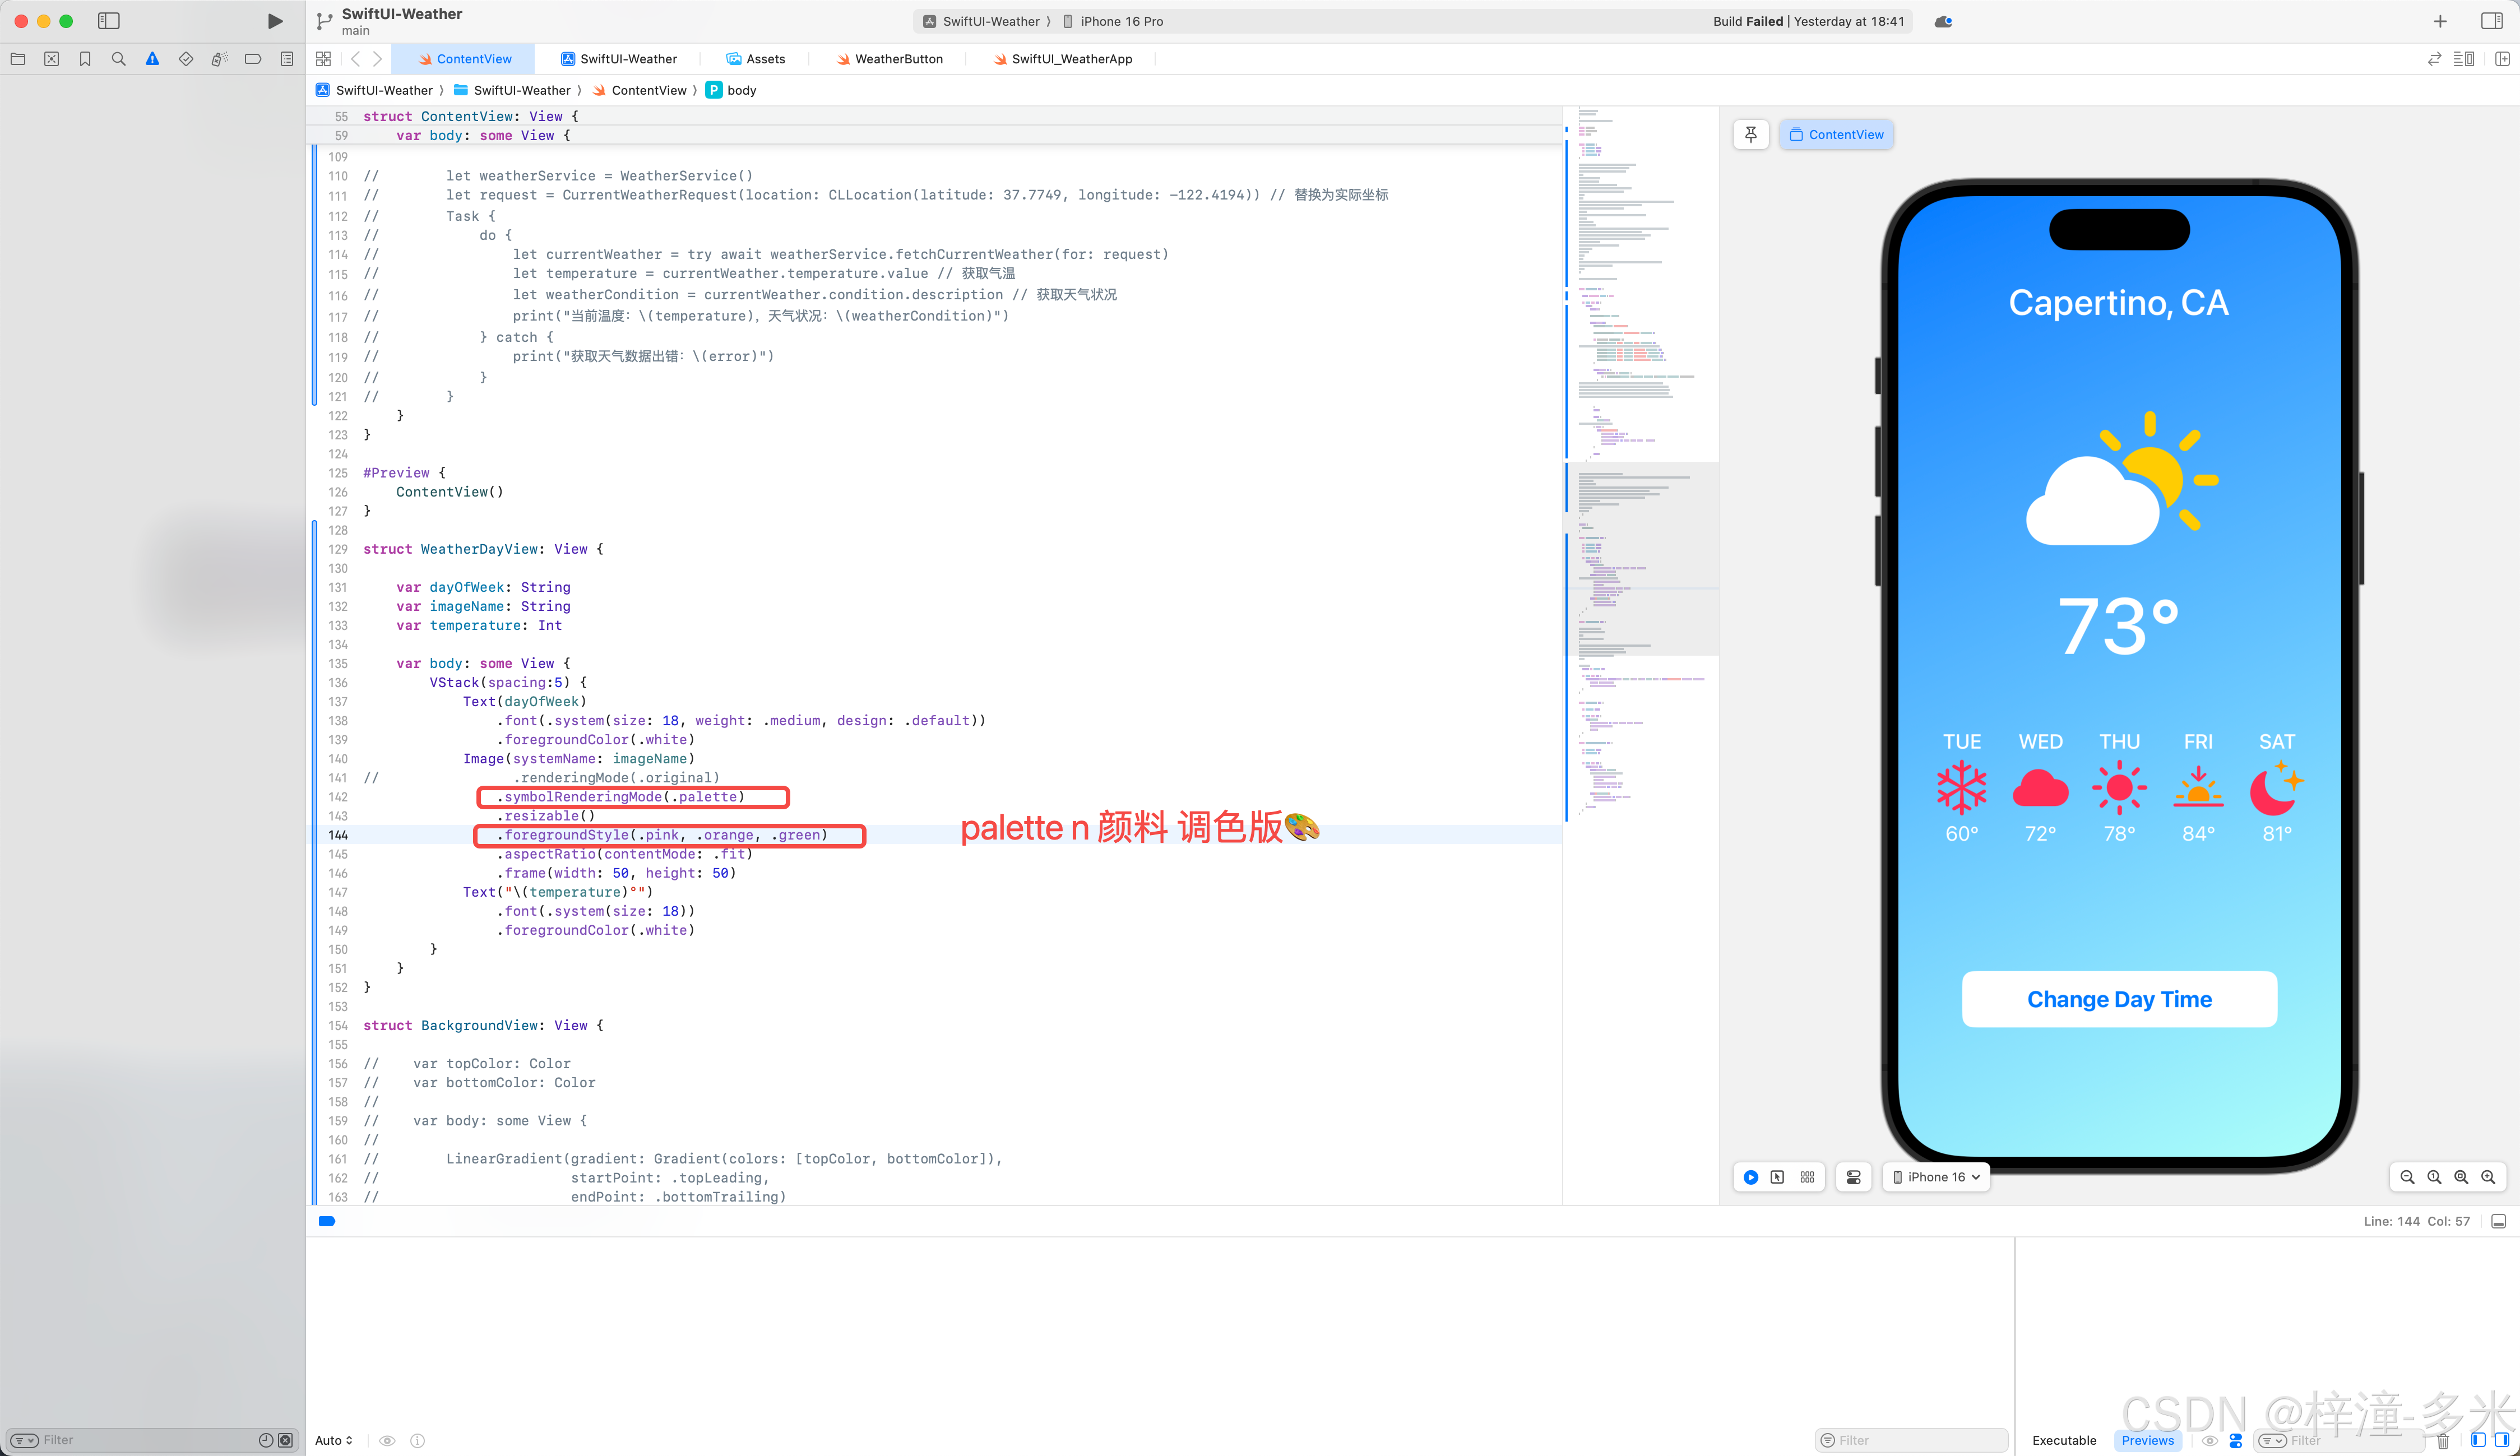Click the Run play button in toolbar
2520x1456 pixels.
coord(275,21)
